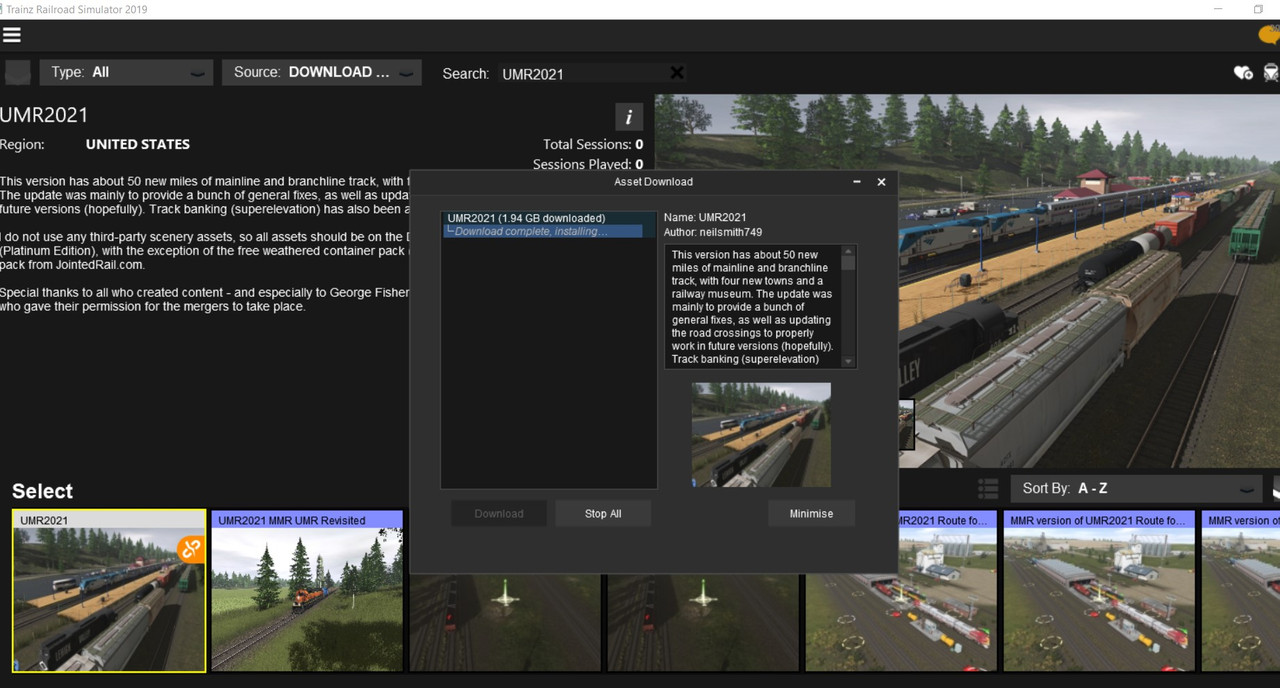This screenshot has width=1280, height=688.
Task: Click the Minimise button in Asset Download
Action: pos(811,513)
